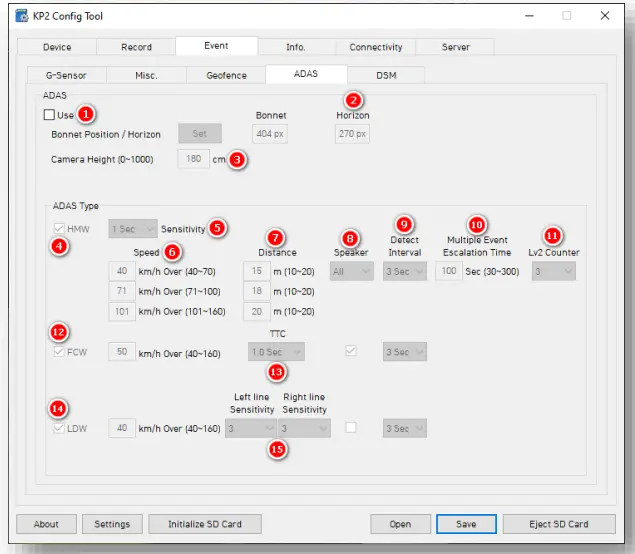The image size is (635, 554).
Task: Click the About button
Action: point(46,524)
